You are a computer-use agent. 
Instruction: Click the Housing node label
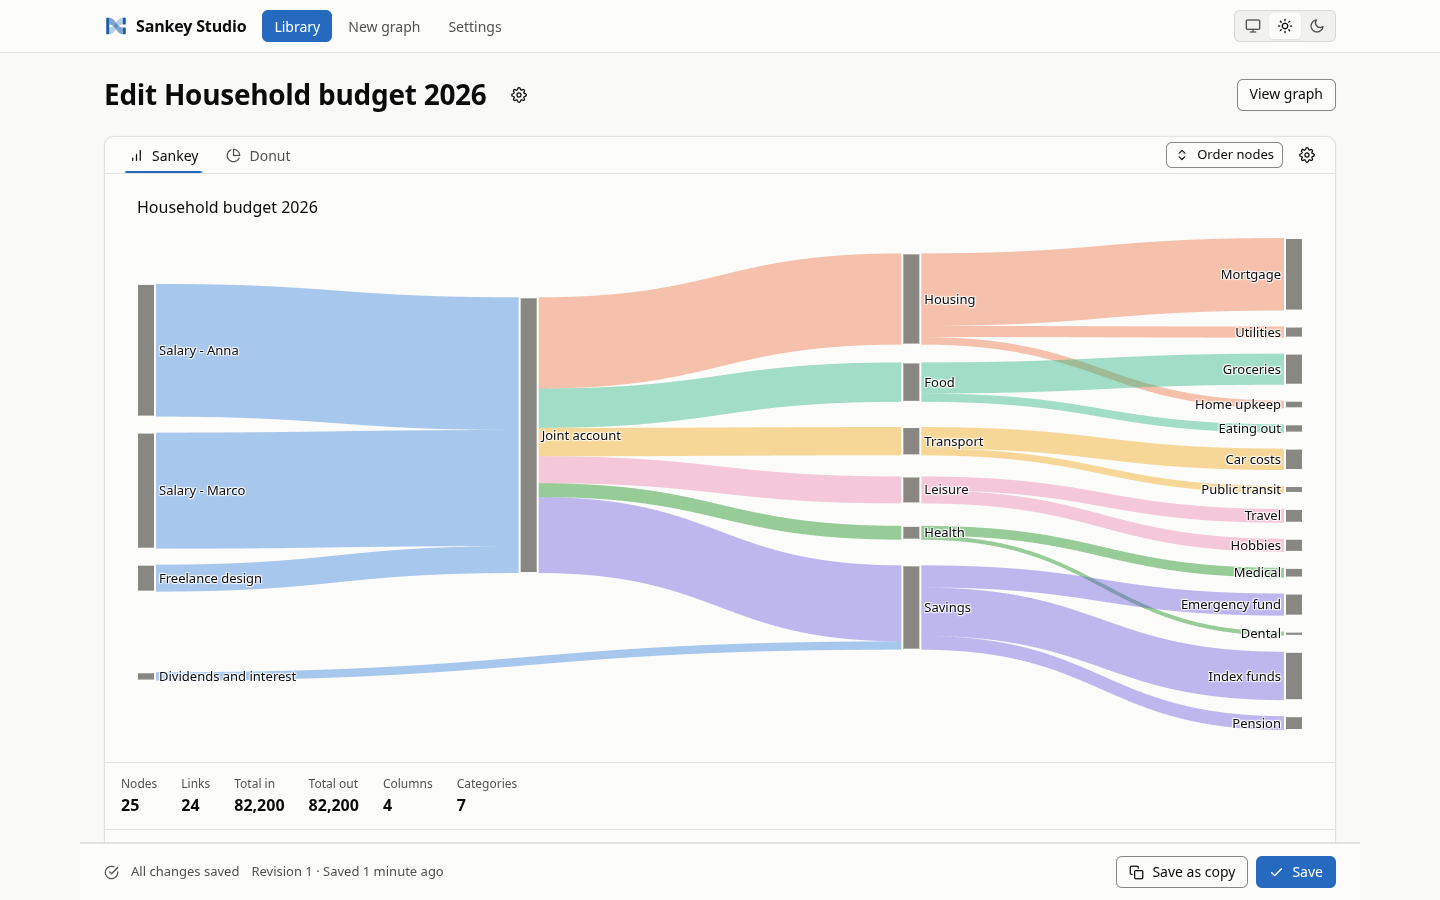tap(949, 300)
